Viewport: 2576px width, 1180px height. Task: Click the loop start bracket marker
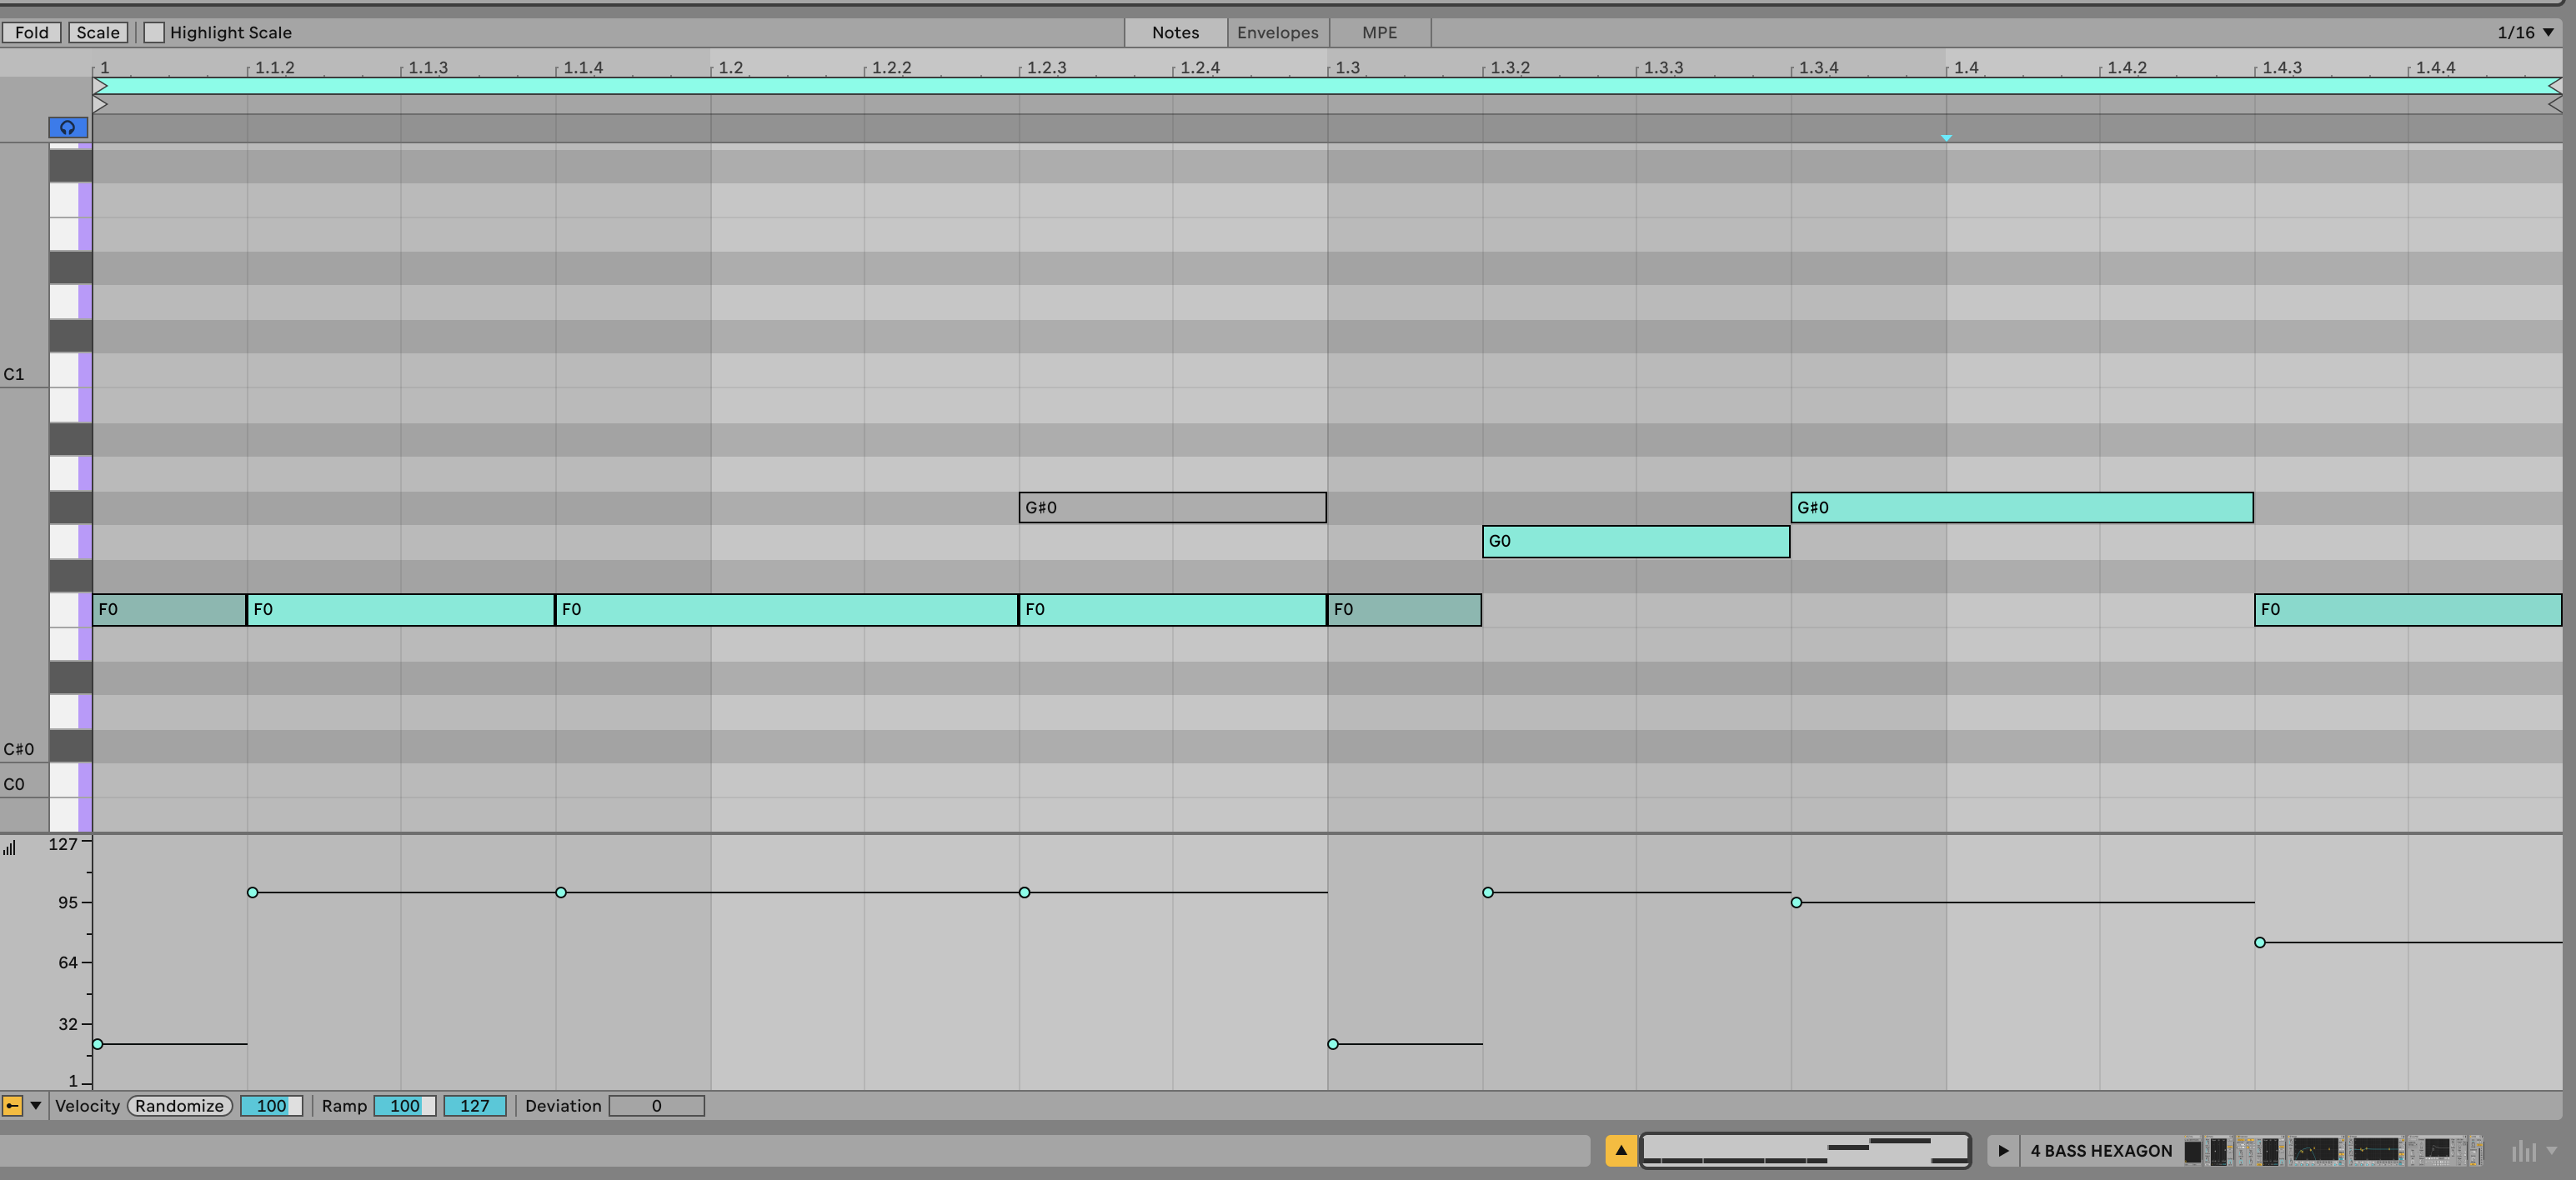tap(100, 86)
